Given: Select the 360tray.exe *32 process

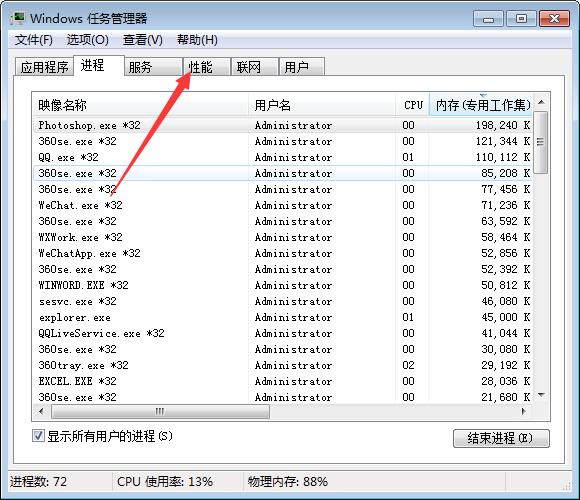Looking at the screenshot, I should pos(283,365).
